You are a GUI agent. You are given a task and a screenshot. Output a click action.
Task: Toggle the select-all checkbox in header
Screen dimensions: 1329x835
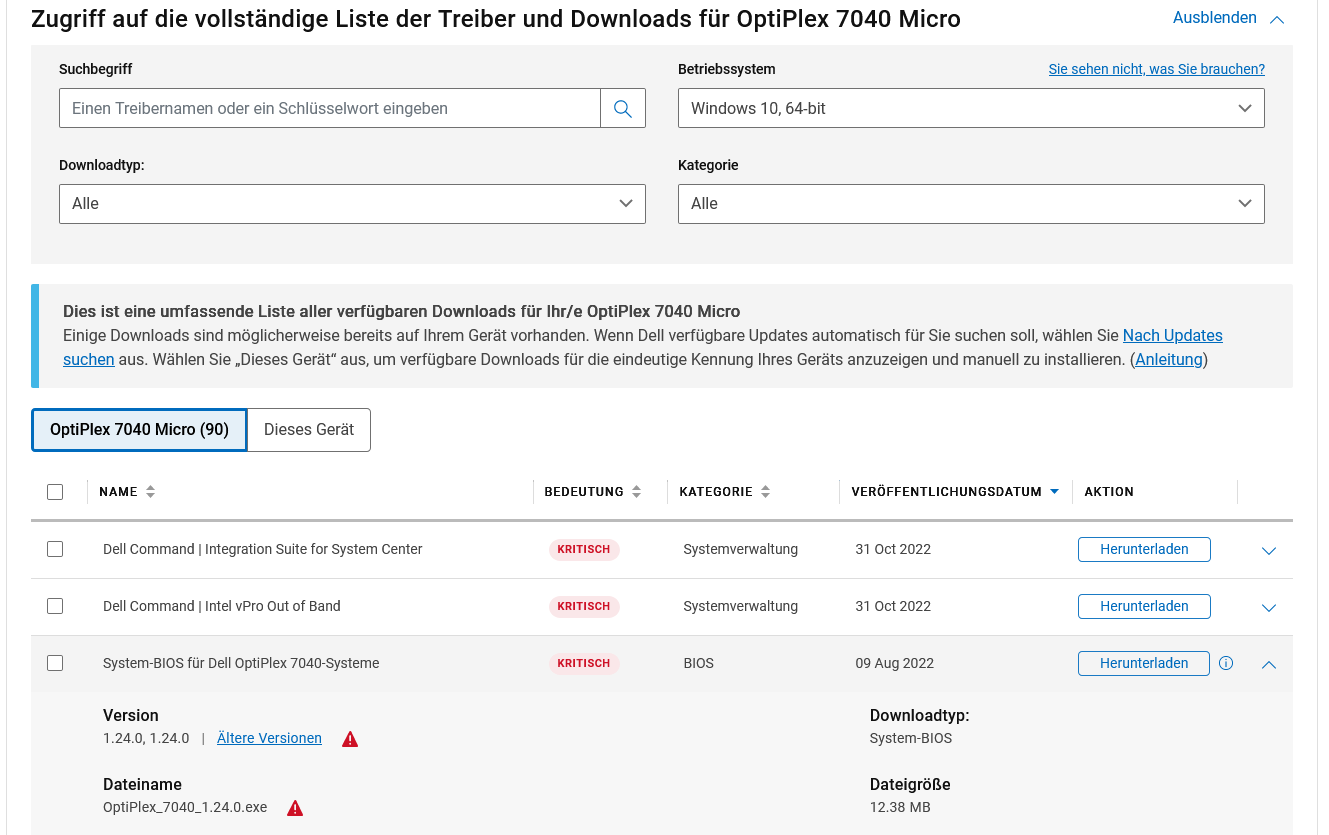(55, 492)
